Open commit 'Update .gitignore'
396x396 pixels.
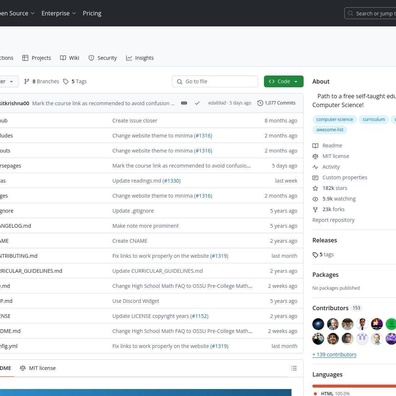pyautogui.click(x=133, y=211)
